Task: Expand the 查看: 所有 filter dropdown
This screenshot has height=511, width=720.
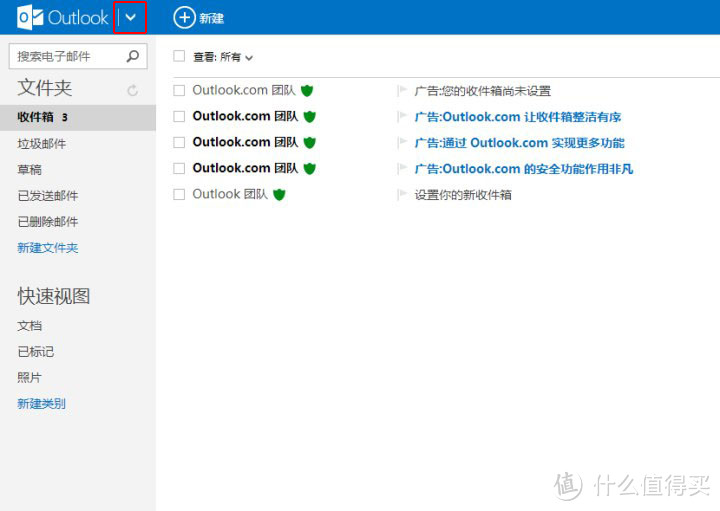Action: point(223,57)
